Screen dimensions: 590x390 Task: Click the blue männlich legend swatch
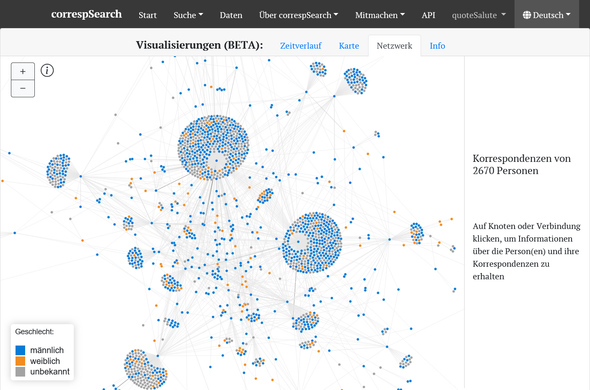(20, 350)
